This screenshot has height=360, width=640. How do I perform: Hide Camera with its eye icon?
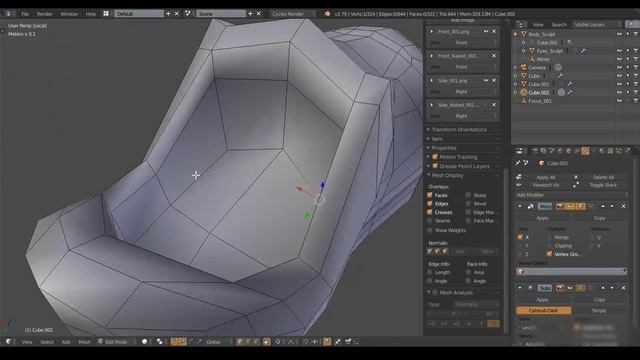620,67
